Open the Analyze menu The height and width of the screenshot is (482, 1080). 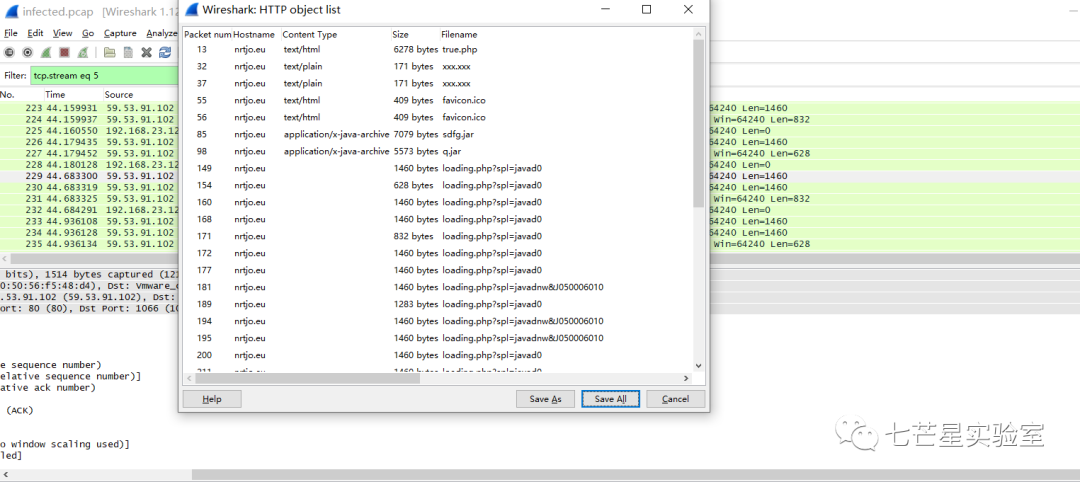tap(161, 33)
